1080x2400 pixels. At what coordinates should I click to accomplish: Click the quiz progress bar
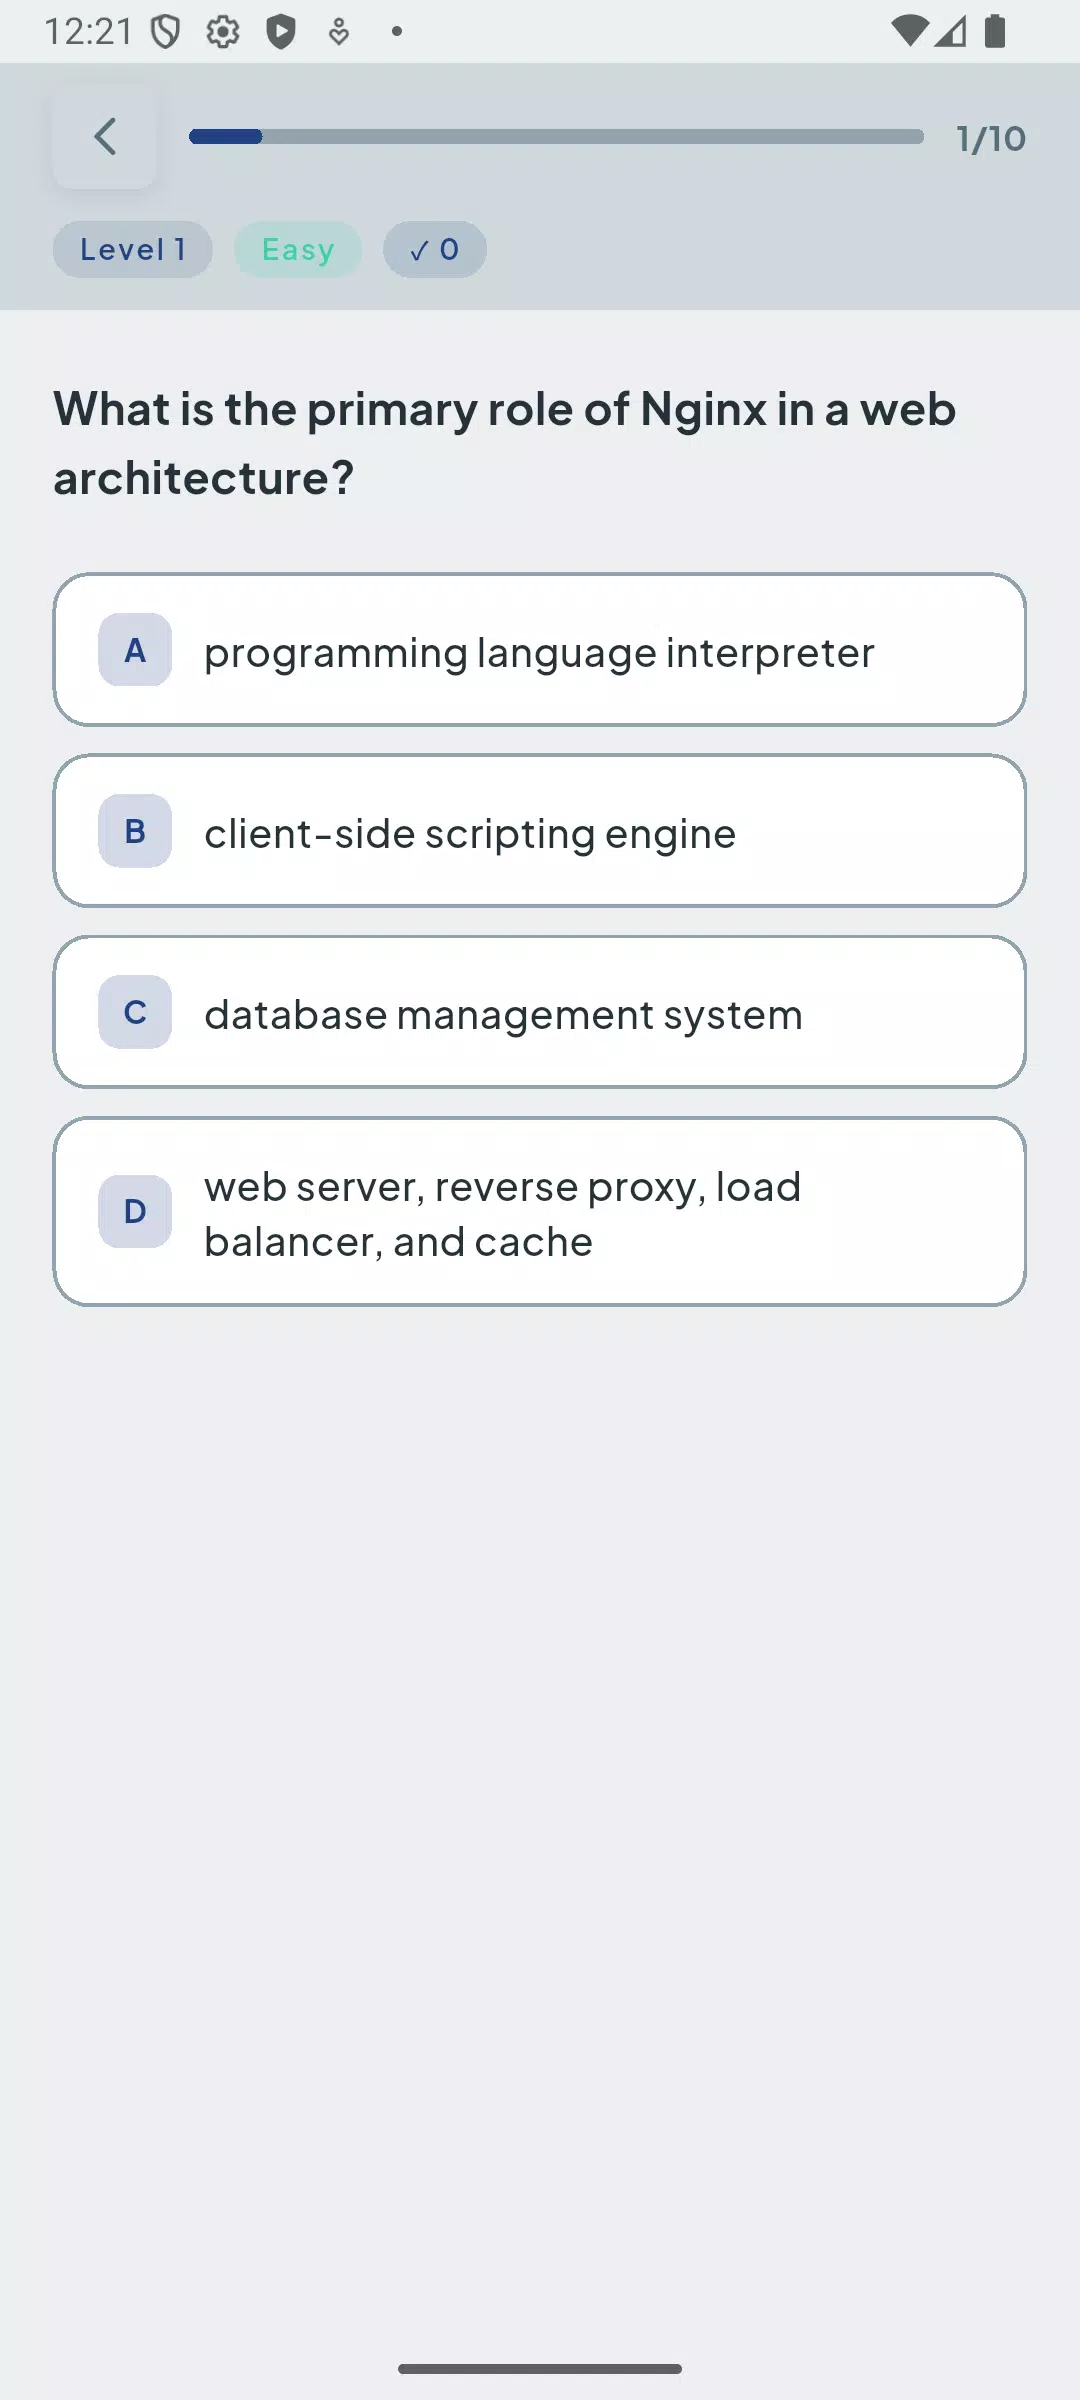(556, 137)
